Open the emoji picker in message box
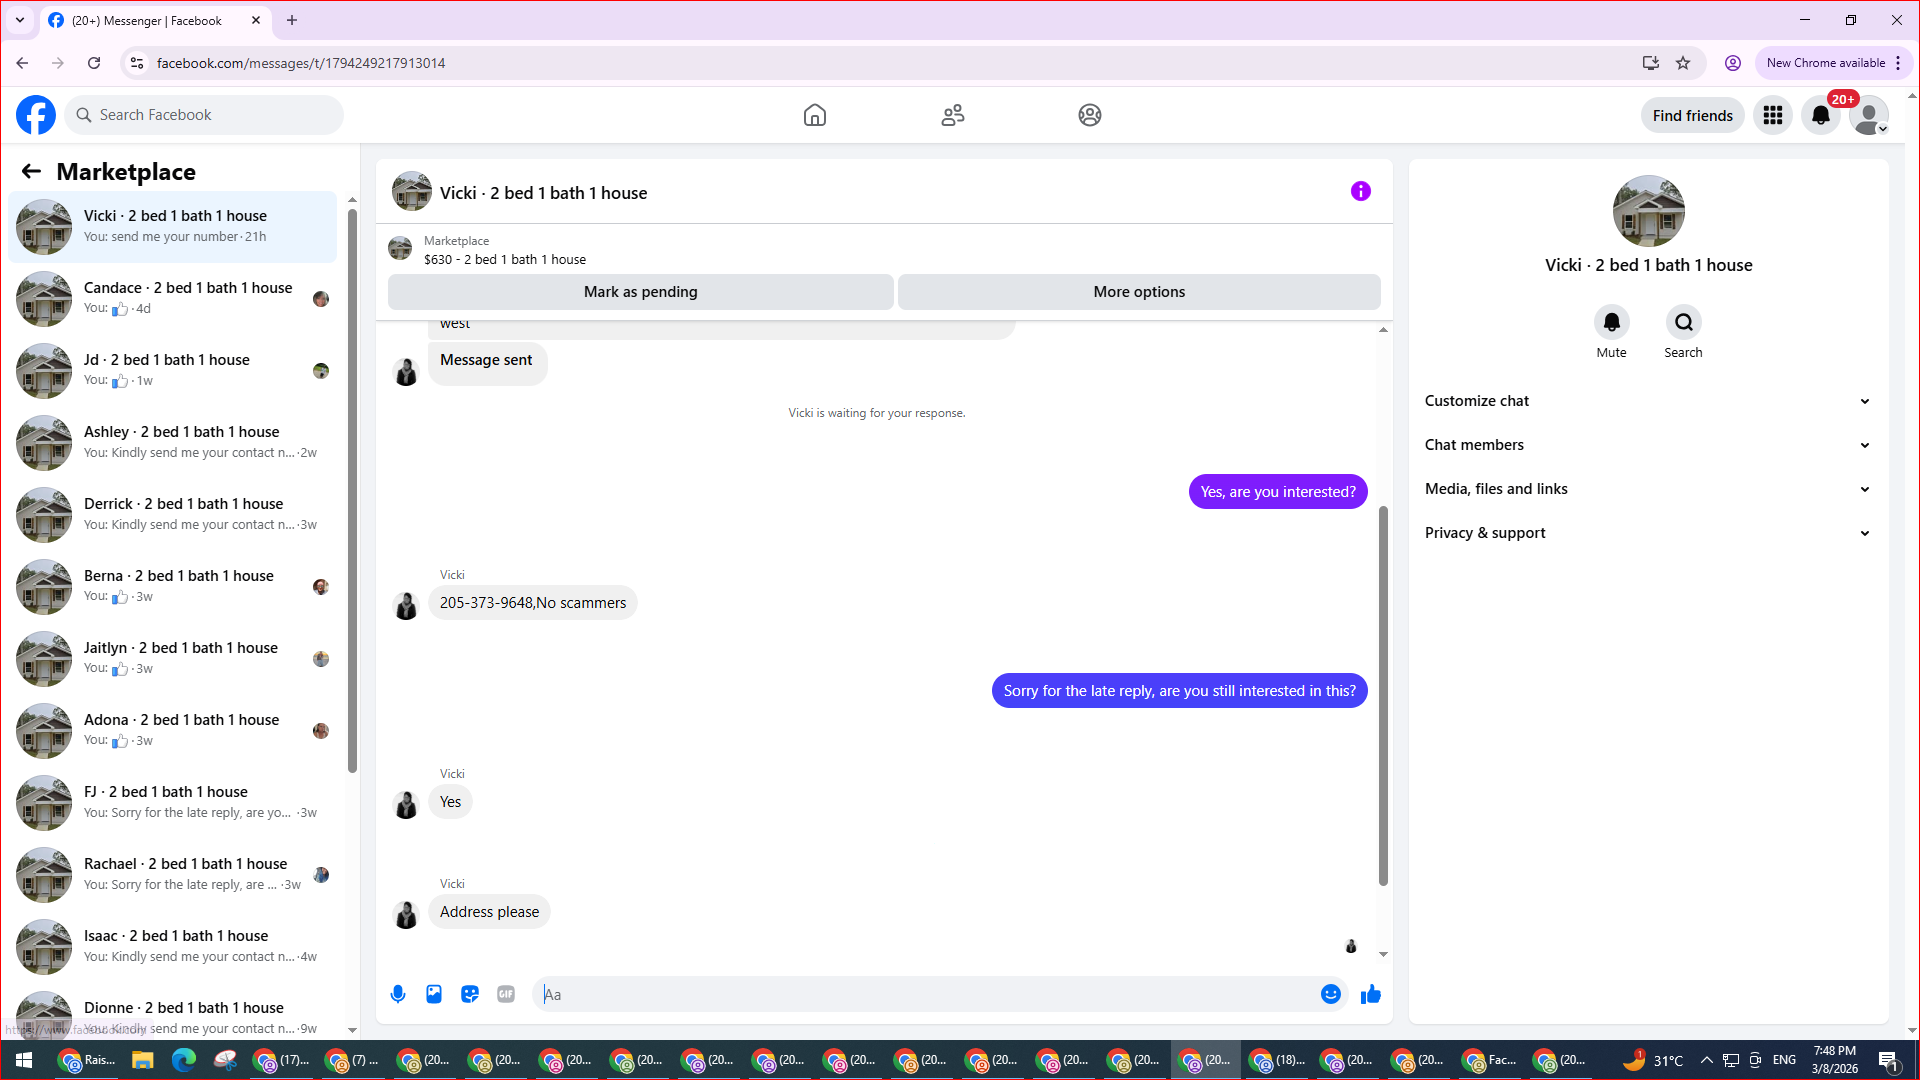 [1330, 994]
